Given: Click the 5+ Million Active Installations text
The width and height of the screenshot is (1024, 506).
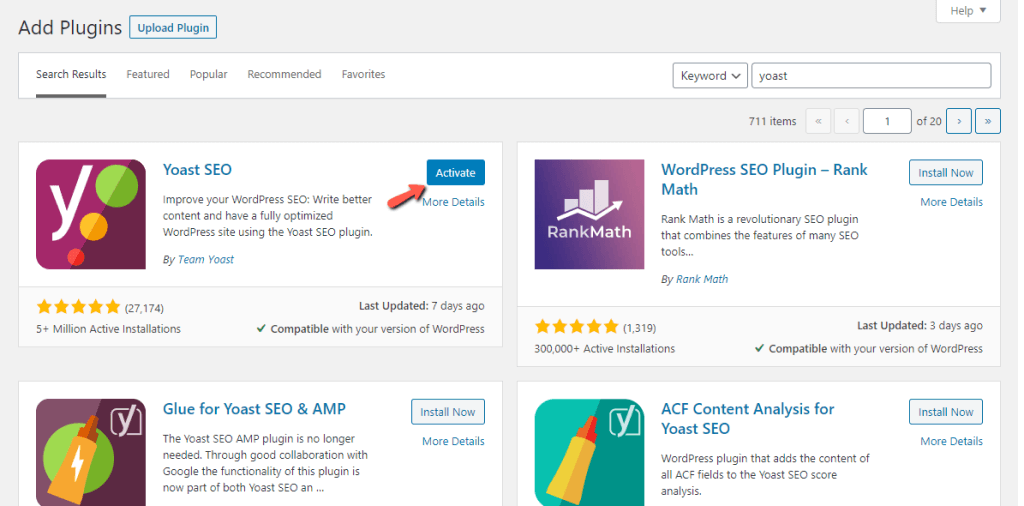Looking at the screenshot, I should coord(108,329).
